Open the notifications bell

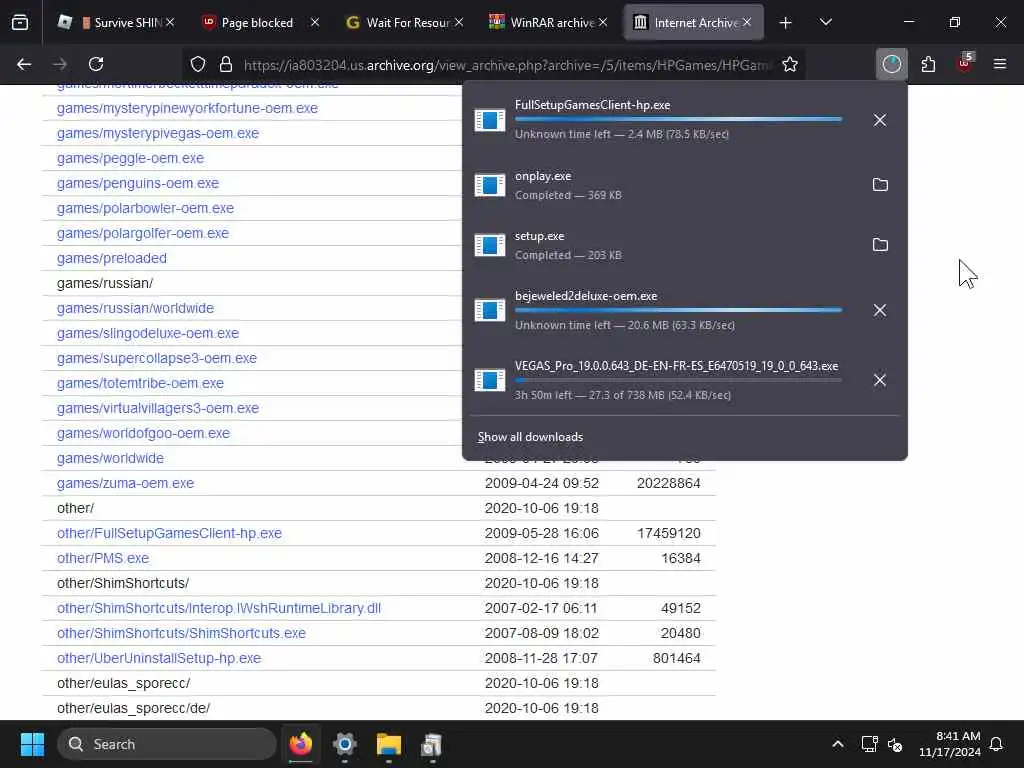[997, 744]
